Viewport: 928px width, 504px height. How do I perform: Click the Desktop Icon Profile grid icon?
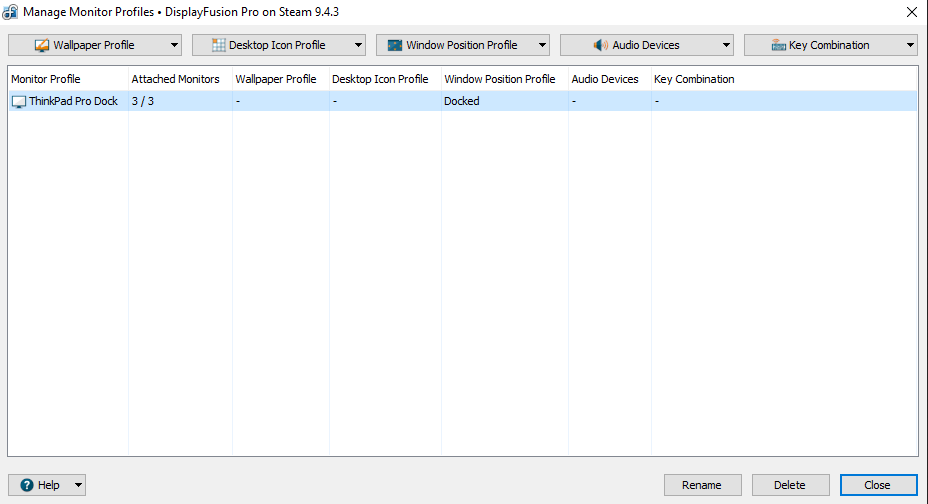(x=218, y=45)
